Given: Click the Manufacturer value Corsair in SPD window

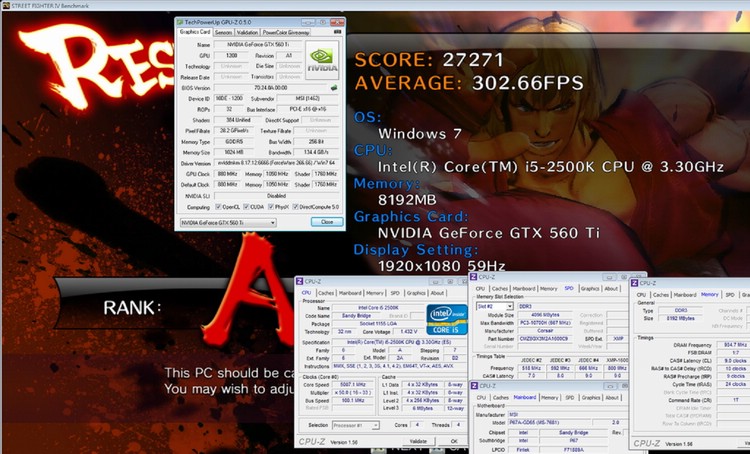Looking at the screenshot, I should coord(544,331).
